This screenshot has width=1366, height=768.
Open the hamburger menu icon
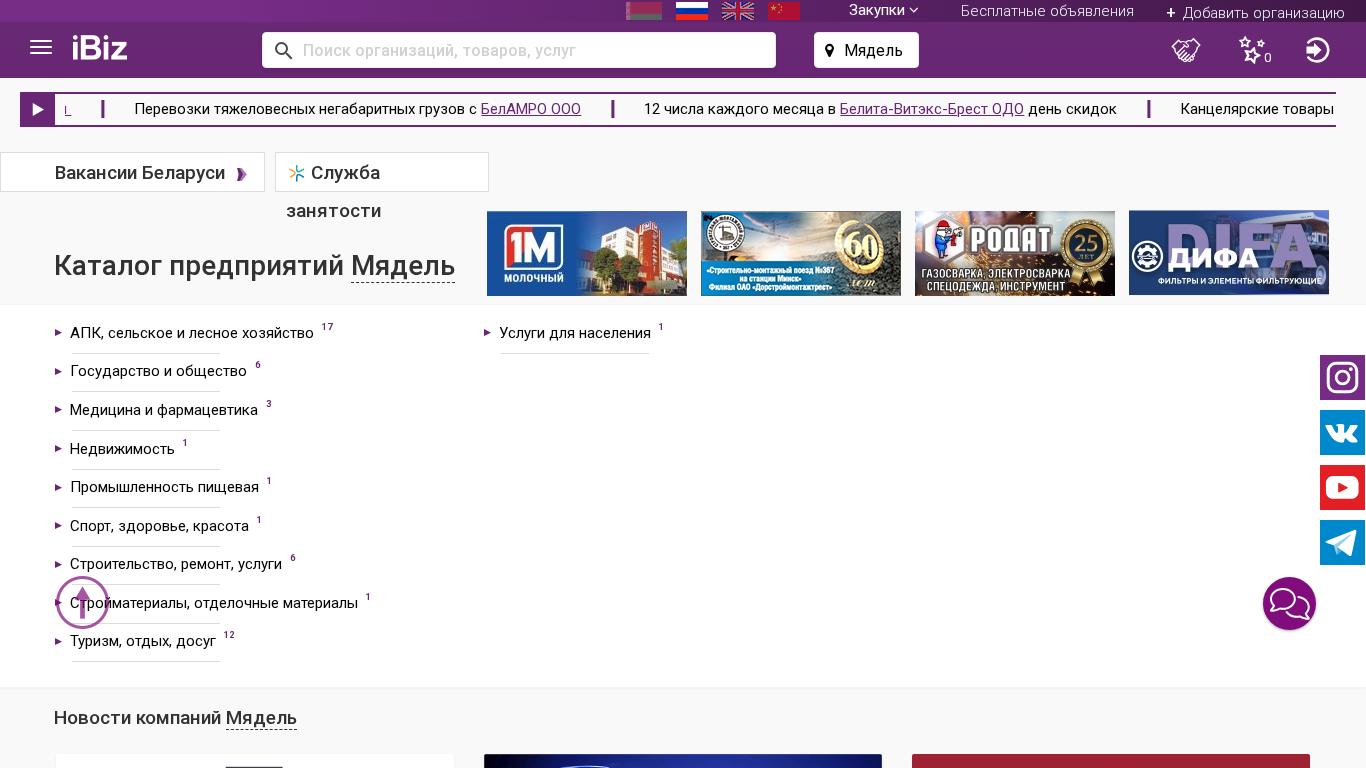pyautogui.click(x=41, y=48)
